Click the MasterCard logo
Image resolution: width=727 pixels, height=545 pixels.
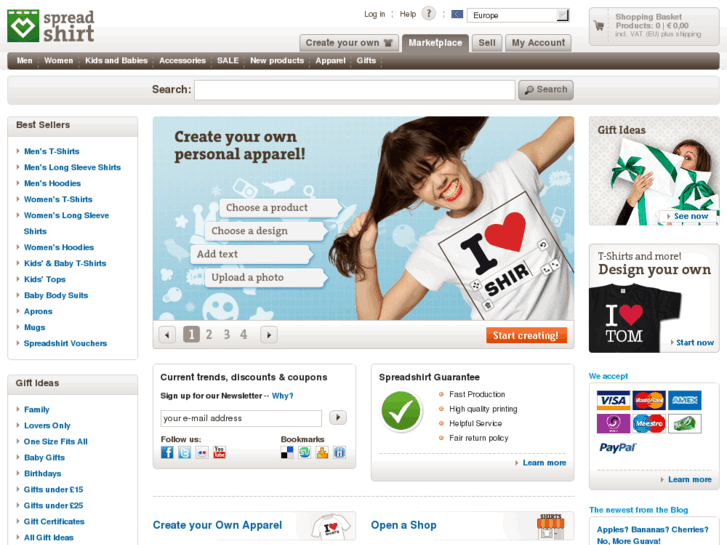click(649, 400)
